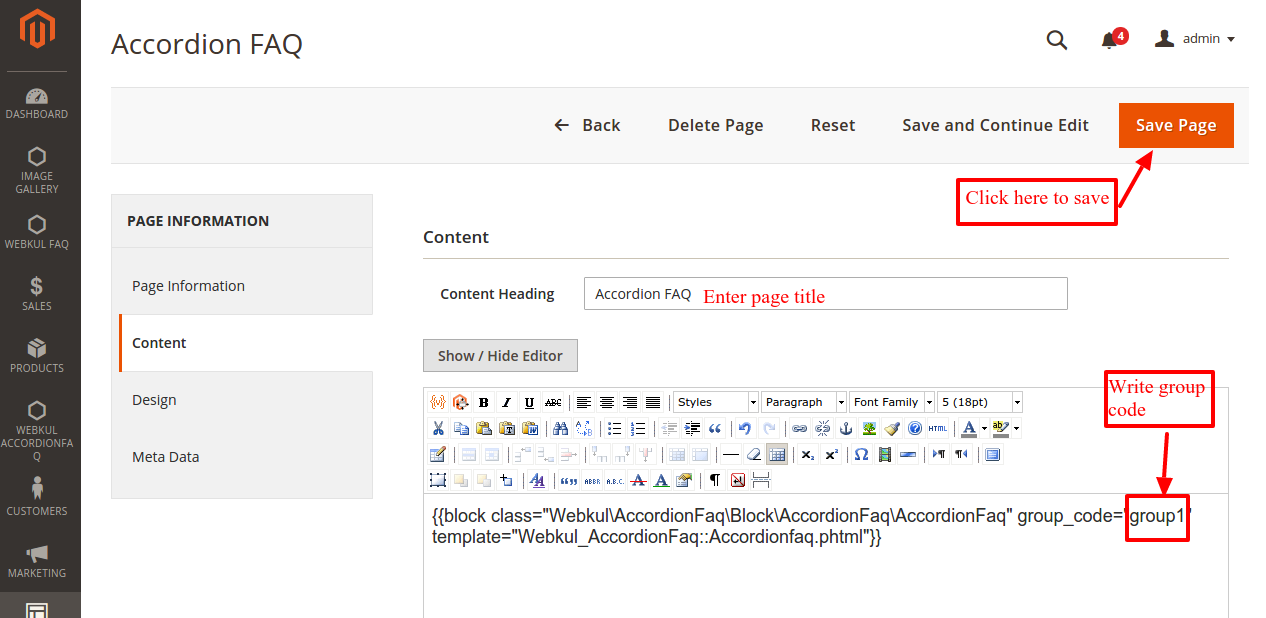Viewport: 1266px width, 618px height.
Task: Insert special character omega icon
Action: (860, 454)
